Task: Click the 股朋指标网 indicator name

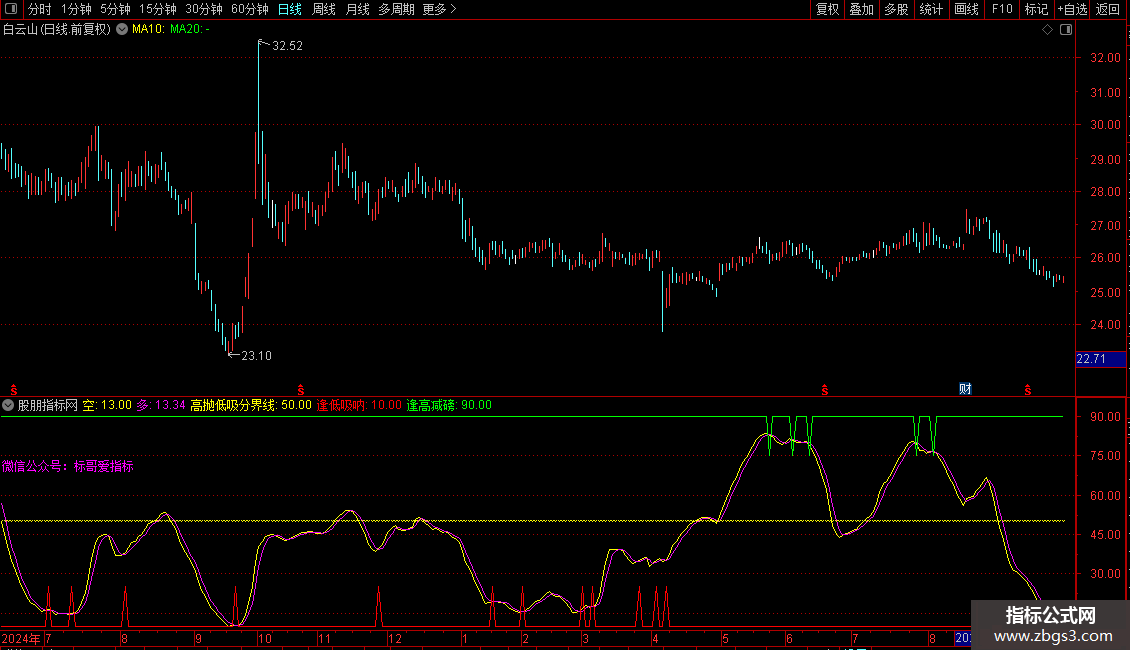Action: pos(48,406)
